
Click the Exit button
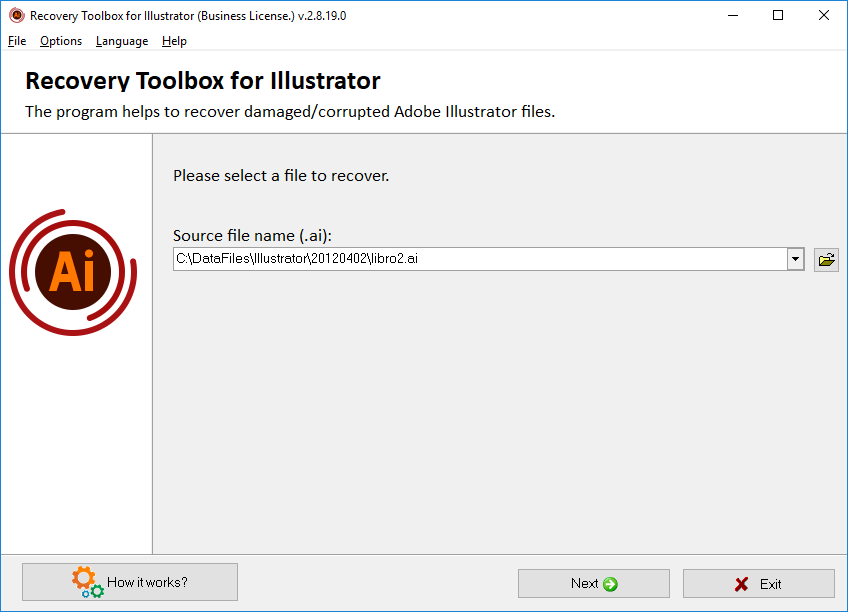[x=758, y=583]
